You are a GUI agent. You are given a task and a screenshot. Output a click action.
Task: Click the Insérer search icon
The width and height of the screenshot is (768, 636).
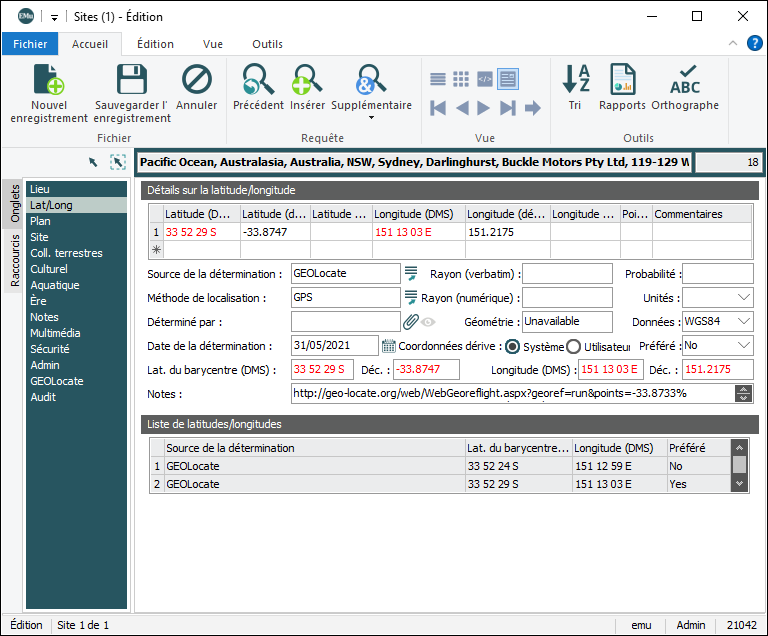[307, 80]
